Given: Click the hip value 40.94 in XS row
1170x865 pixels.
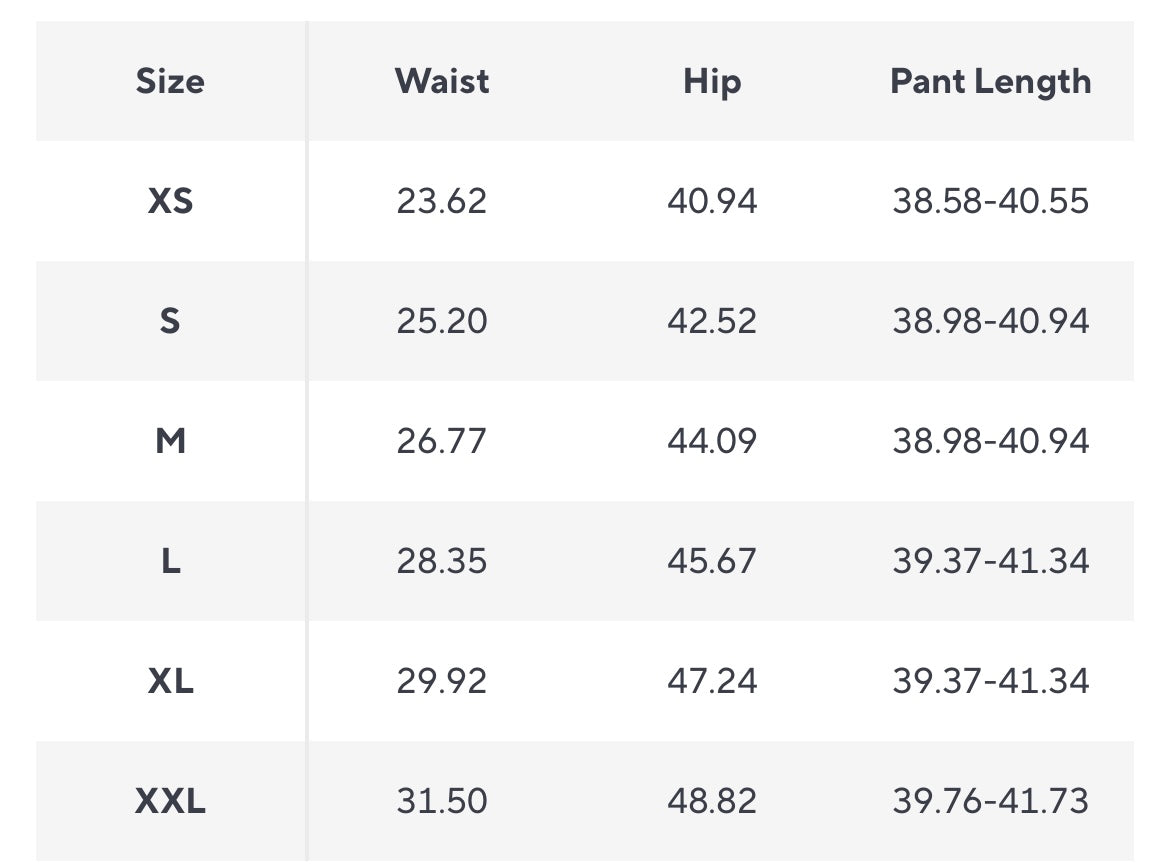Looking at the screenshot, I should (712, 201).
